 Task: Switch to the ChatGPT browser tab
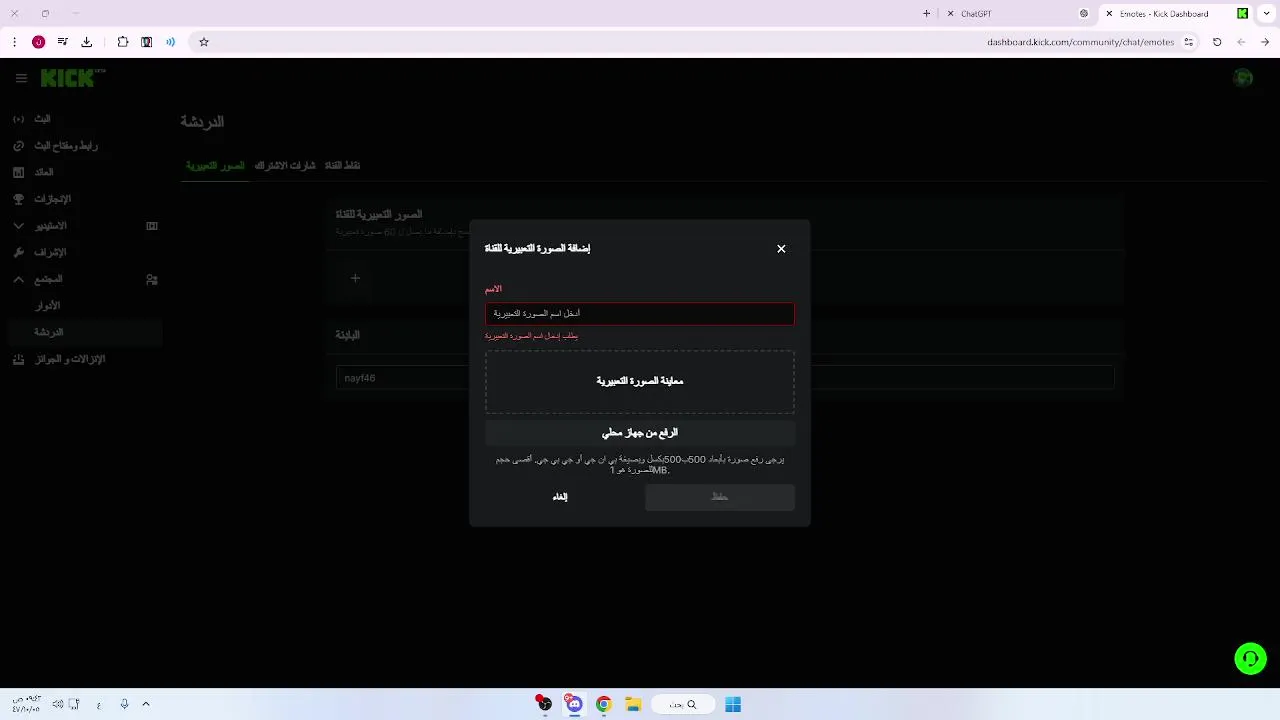pos(1018,14)
